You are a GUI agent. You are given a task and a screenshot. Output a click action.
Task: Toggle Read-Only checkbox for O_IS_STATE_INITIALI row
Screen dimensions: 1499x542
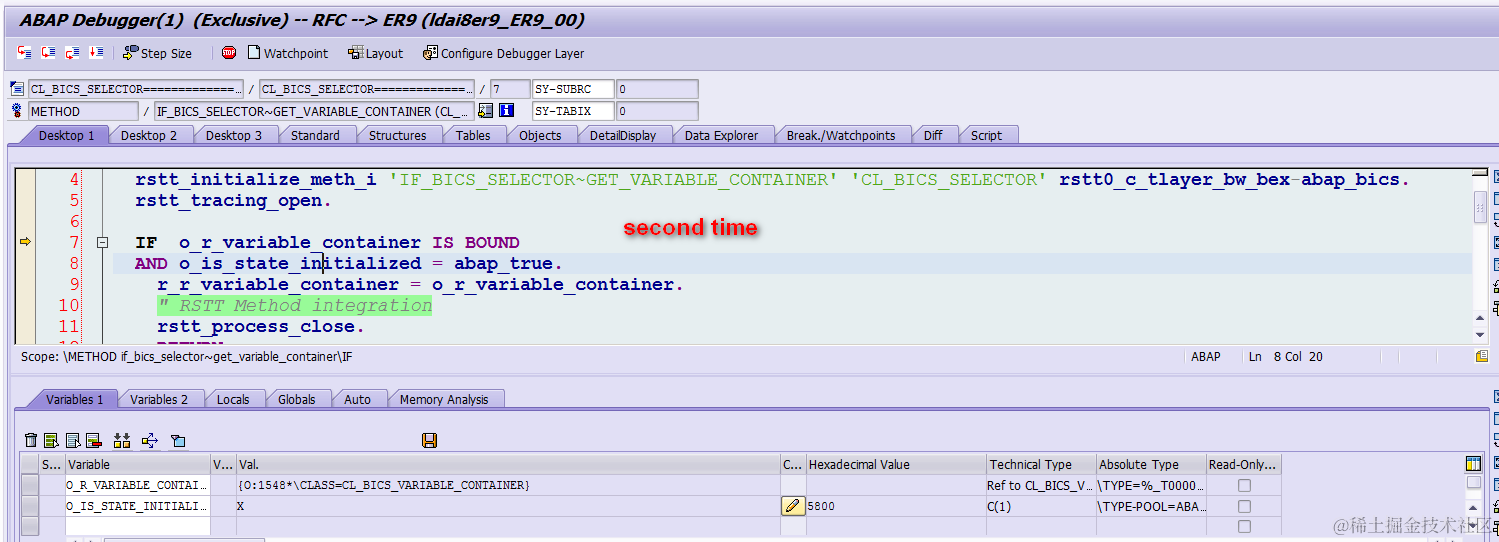pyautogui.click(x=1244, y=506)
